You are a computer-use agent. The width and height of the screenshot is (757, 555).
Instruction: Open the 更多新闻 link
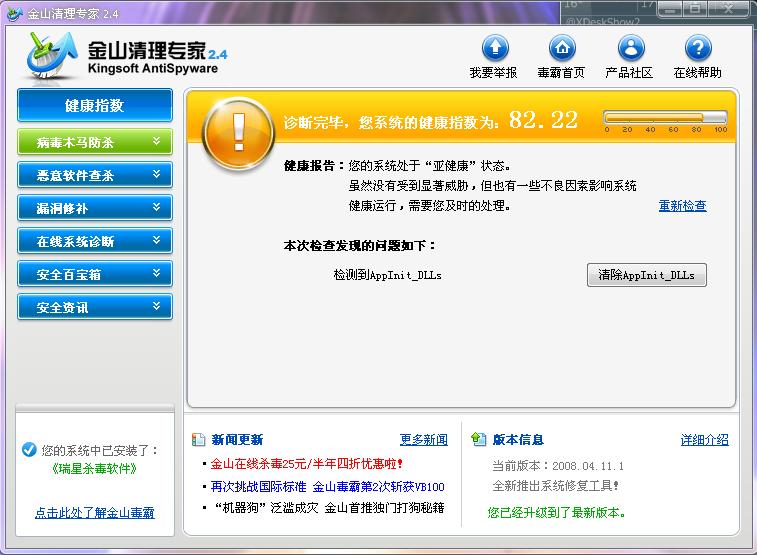423,440
